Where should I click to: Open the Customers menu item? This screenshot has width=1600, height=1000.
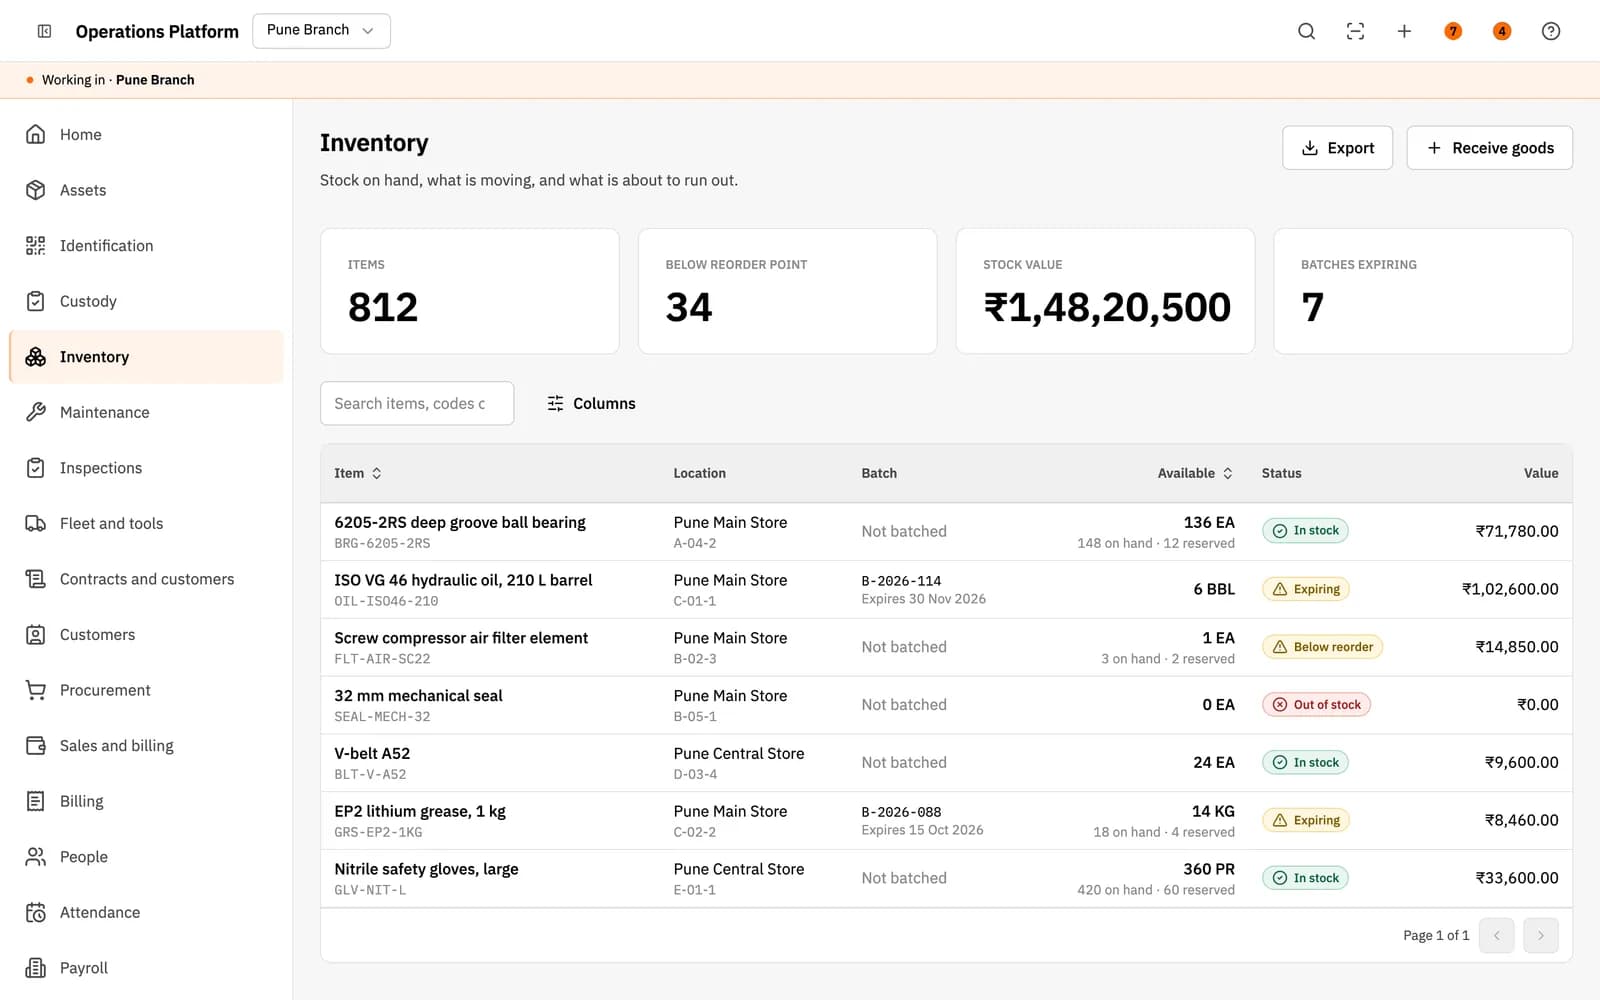pos(146,634)
